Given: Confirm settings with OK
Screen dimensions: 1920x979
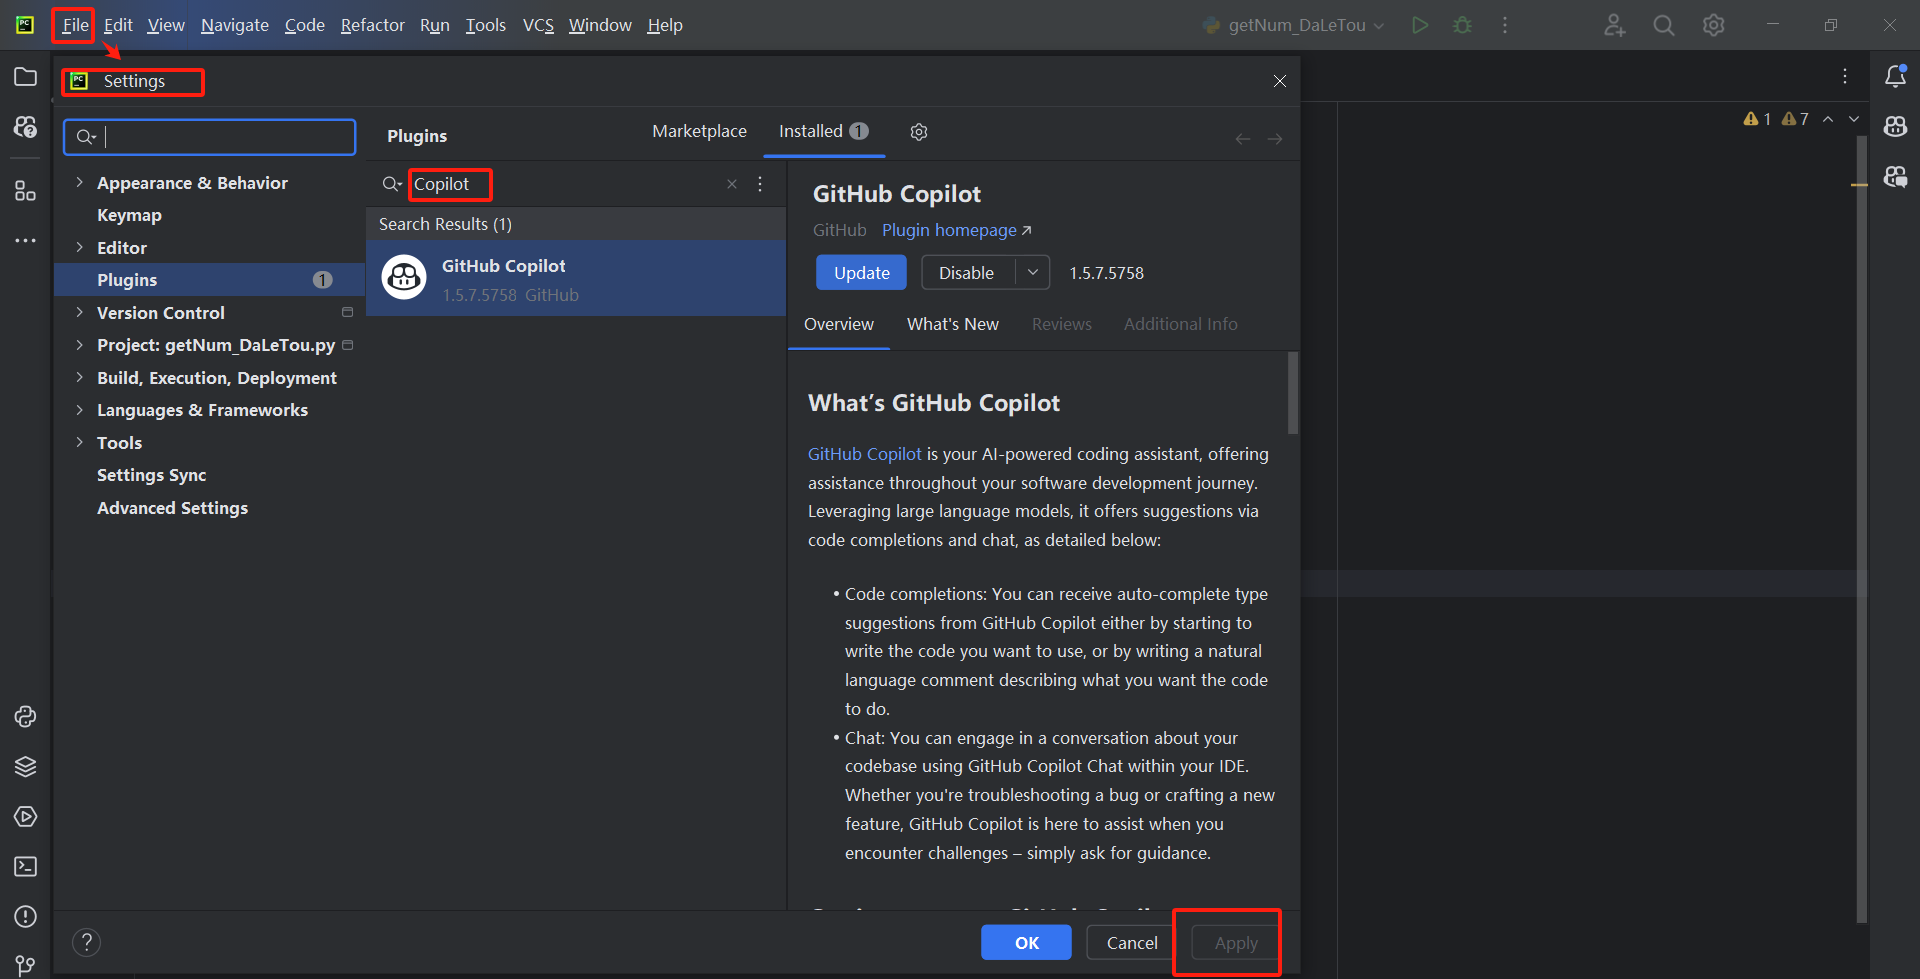Looking at the screenshot, I should (x=1026, y=943).
